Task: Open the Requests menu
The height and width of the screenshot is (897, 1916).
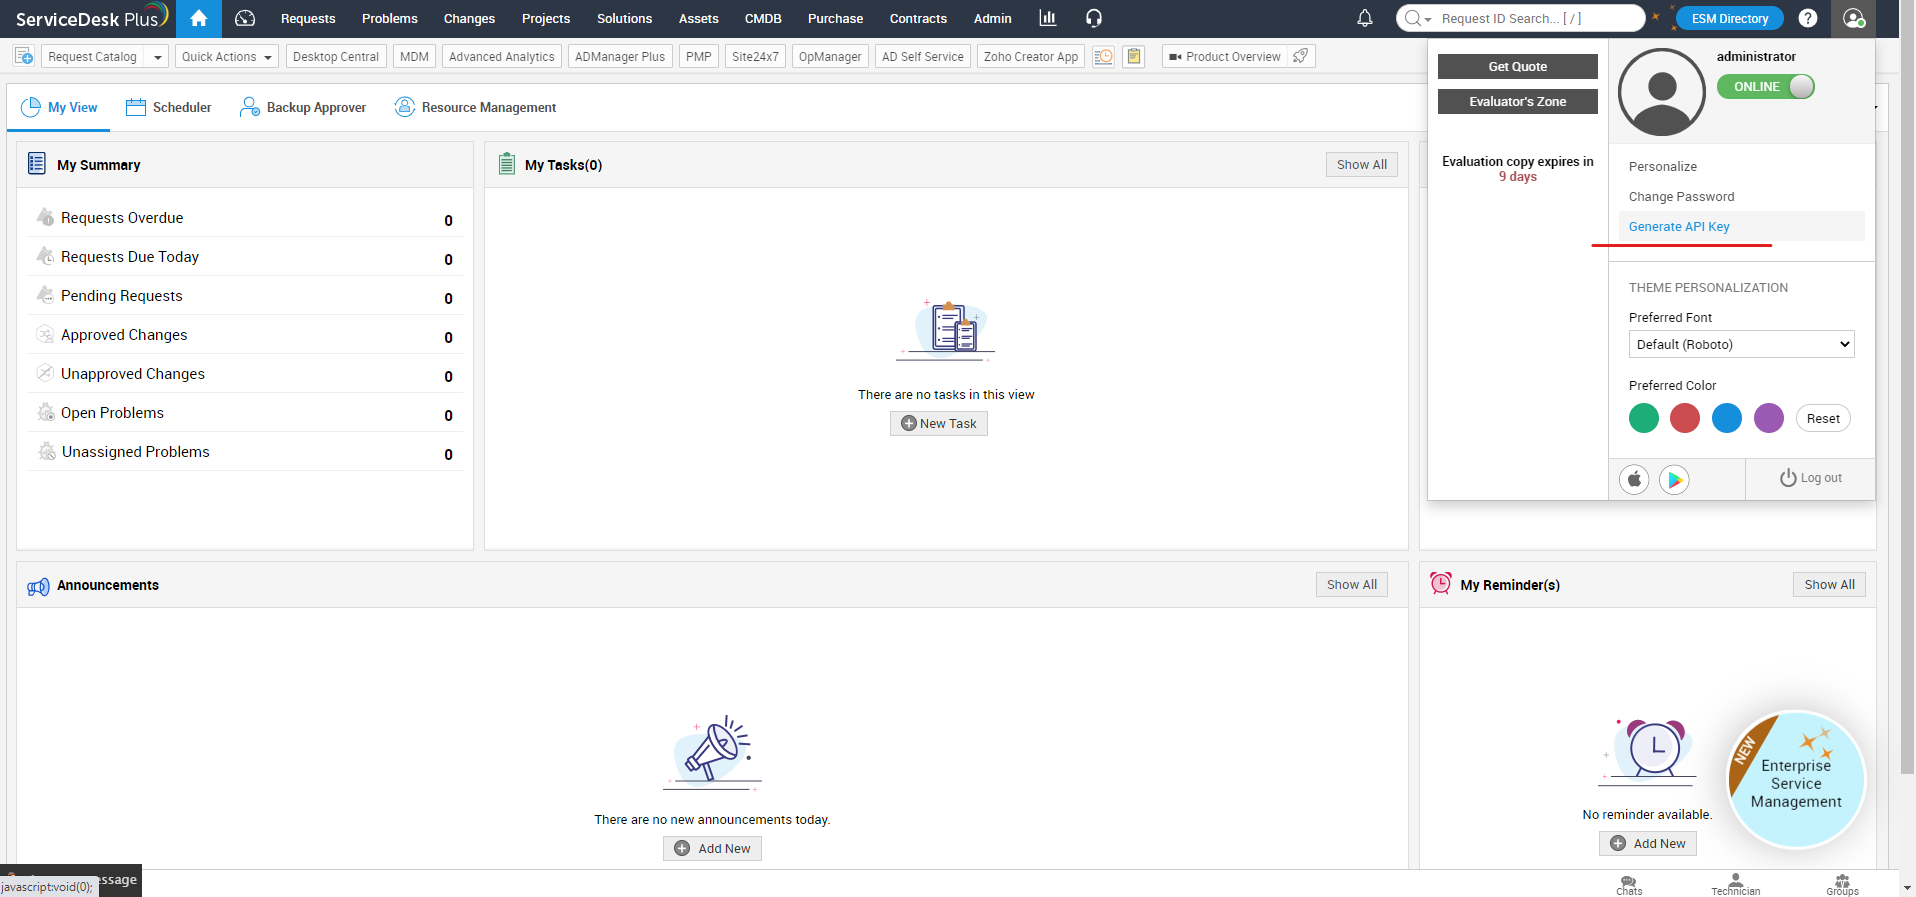Action: 308,18
